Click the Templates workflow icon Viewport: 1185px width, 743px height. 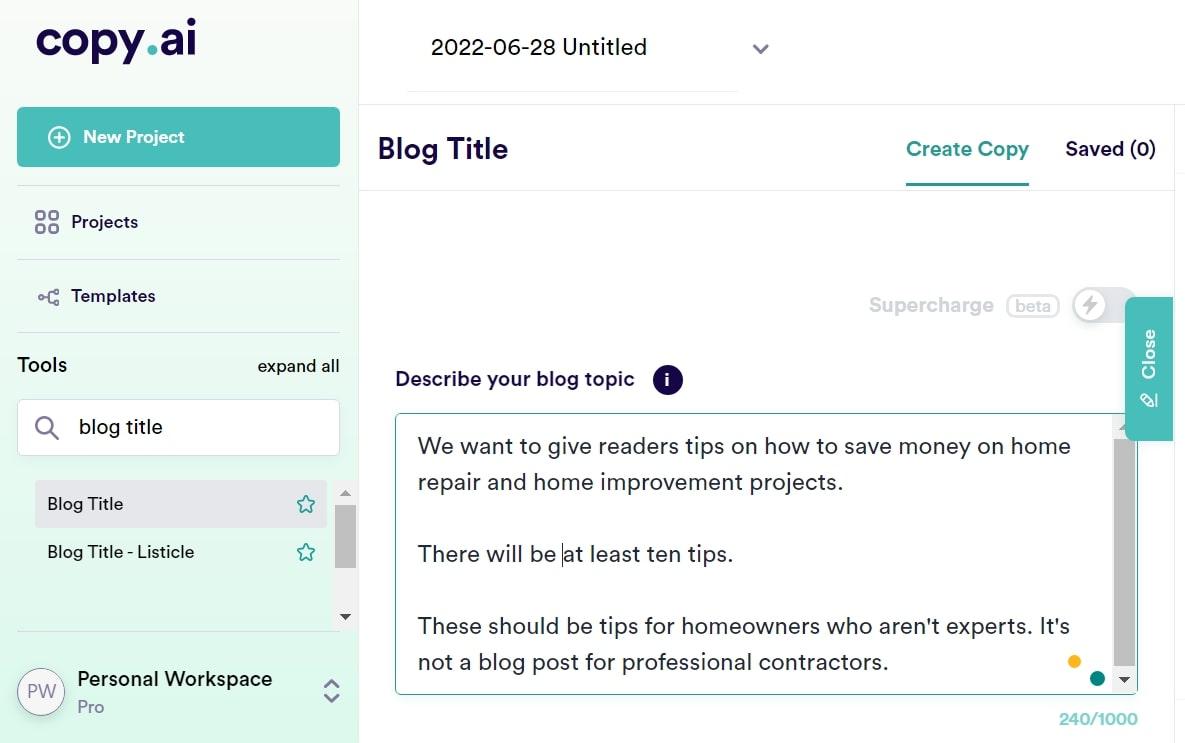[x=48, y=296]
